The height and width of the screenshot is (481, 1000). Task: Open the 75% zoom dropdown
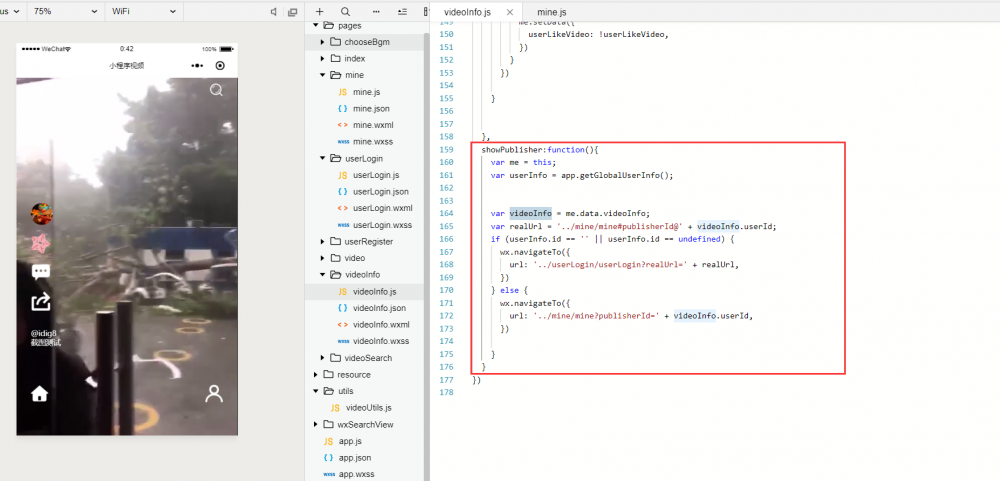pyautogui.click(x=63, y=11)
